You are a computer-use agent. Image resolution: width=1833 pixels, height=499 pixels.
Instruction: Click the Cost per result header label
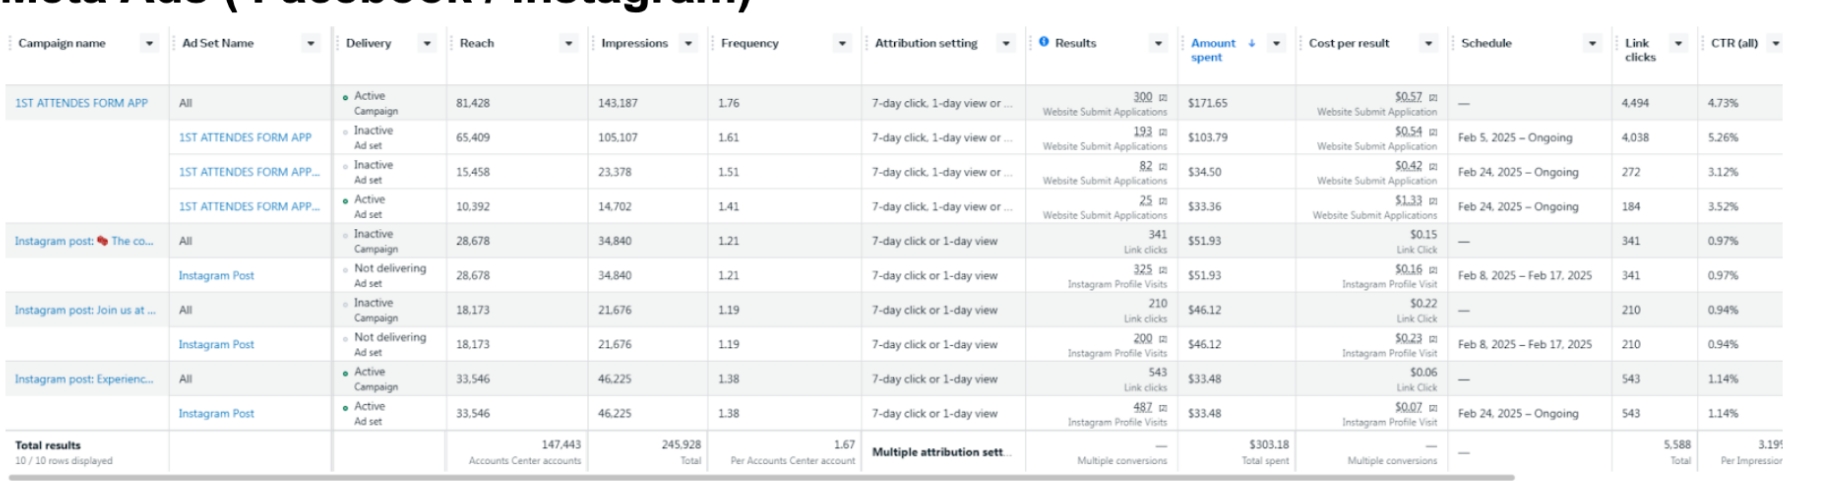pyautogui.click(x=1349, y=43)
